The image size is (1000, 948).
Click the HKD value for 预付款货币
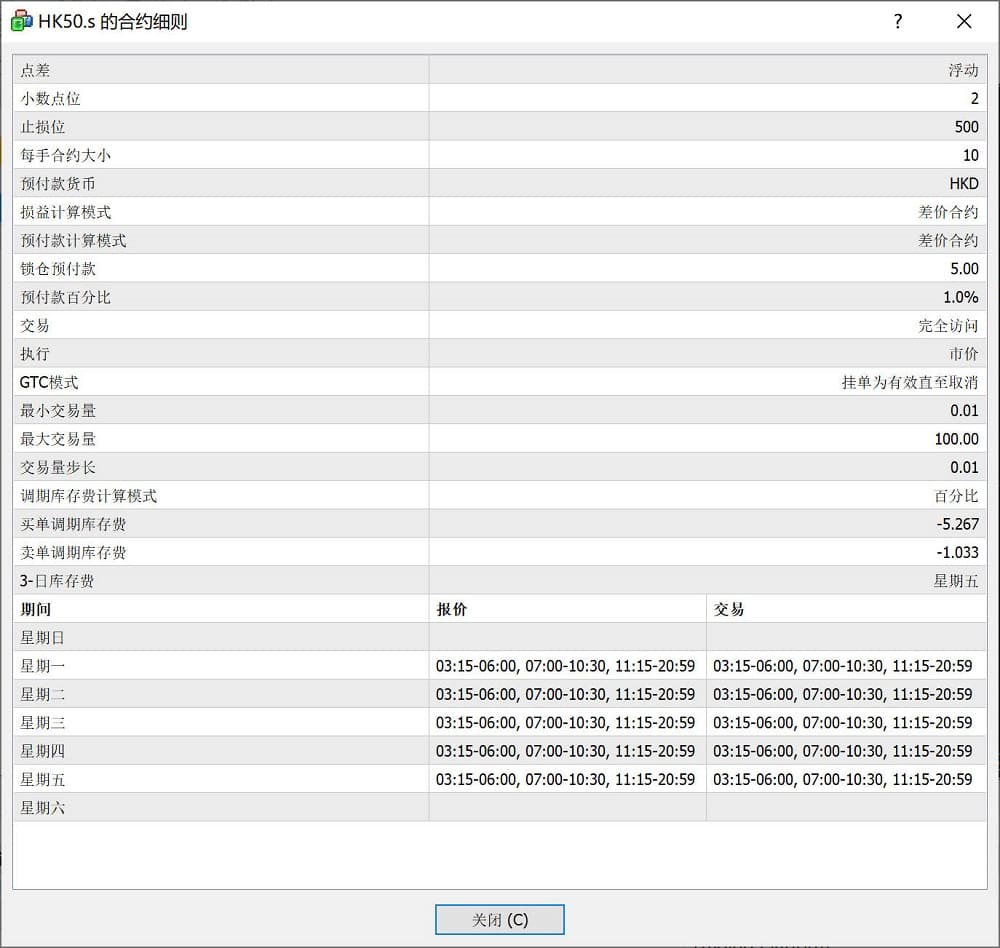click(963, 184)
